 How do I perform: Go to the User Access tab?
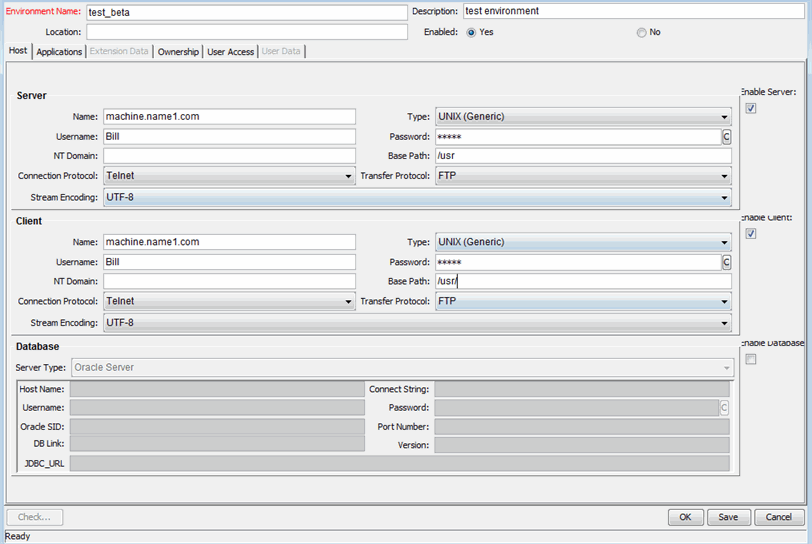click(x=231, y=51)
